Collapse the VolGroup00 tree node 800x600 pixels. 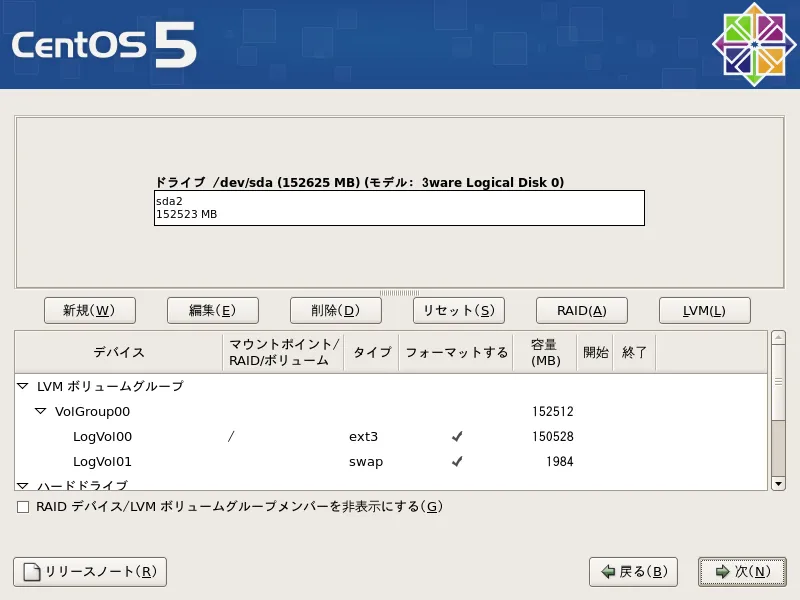[40, 411]
